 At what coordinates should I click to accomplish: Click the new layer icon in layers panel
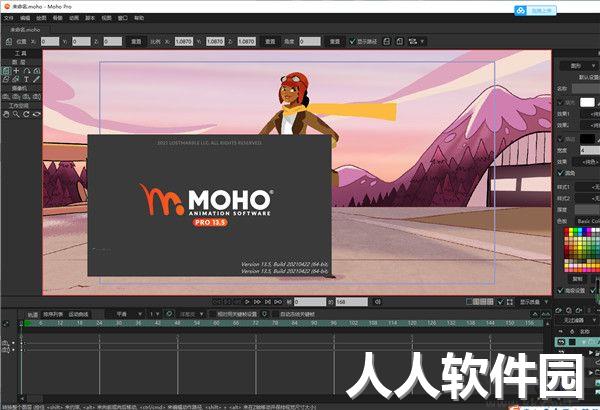tap(559, 310)
